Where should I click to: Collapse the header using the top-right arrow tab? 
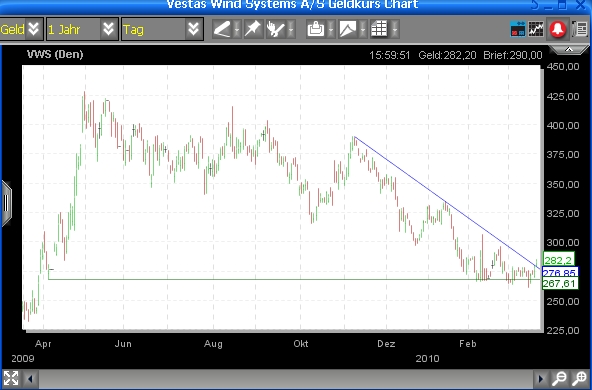point(568,50)
